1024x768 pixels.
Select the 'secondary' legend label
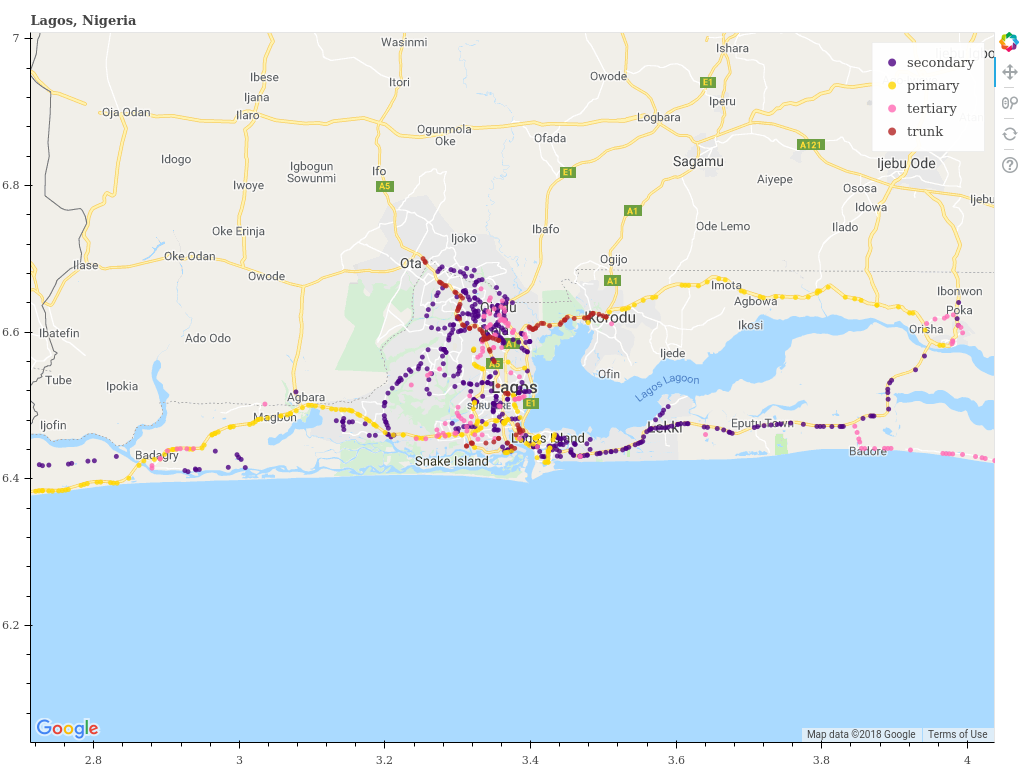tap(940, 63)
